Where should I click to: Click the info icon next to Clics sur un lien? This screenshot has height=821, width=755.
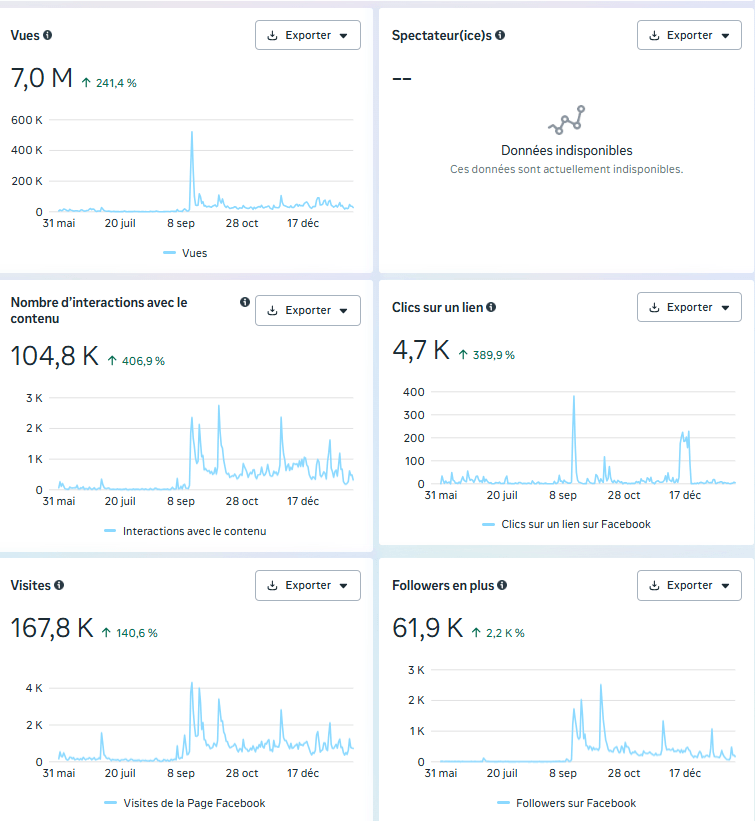pyautogui.click(x=491, y=308)
